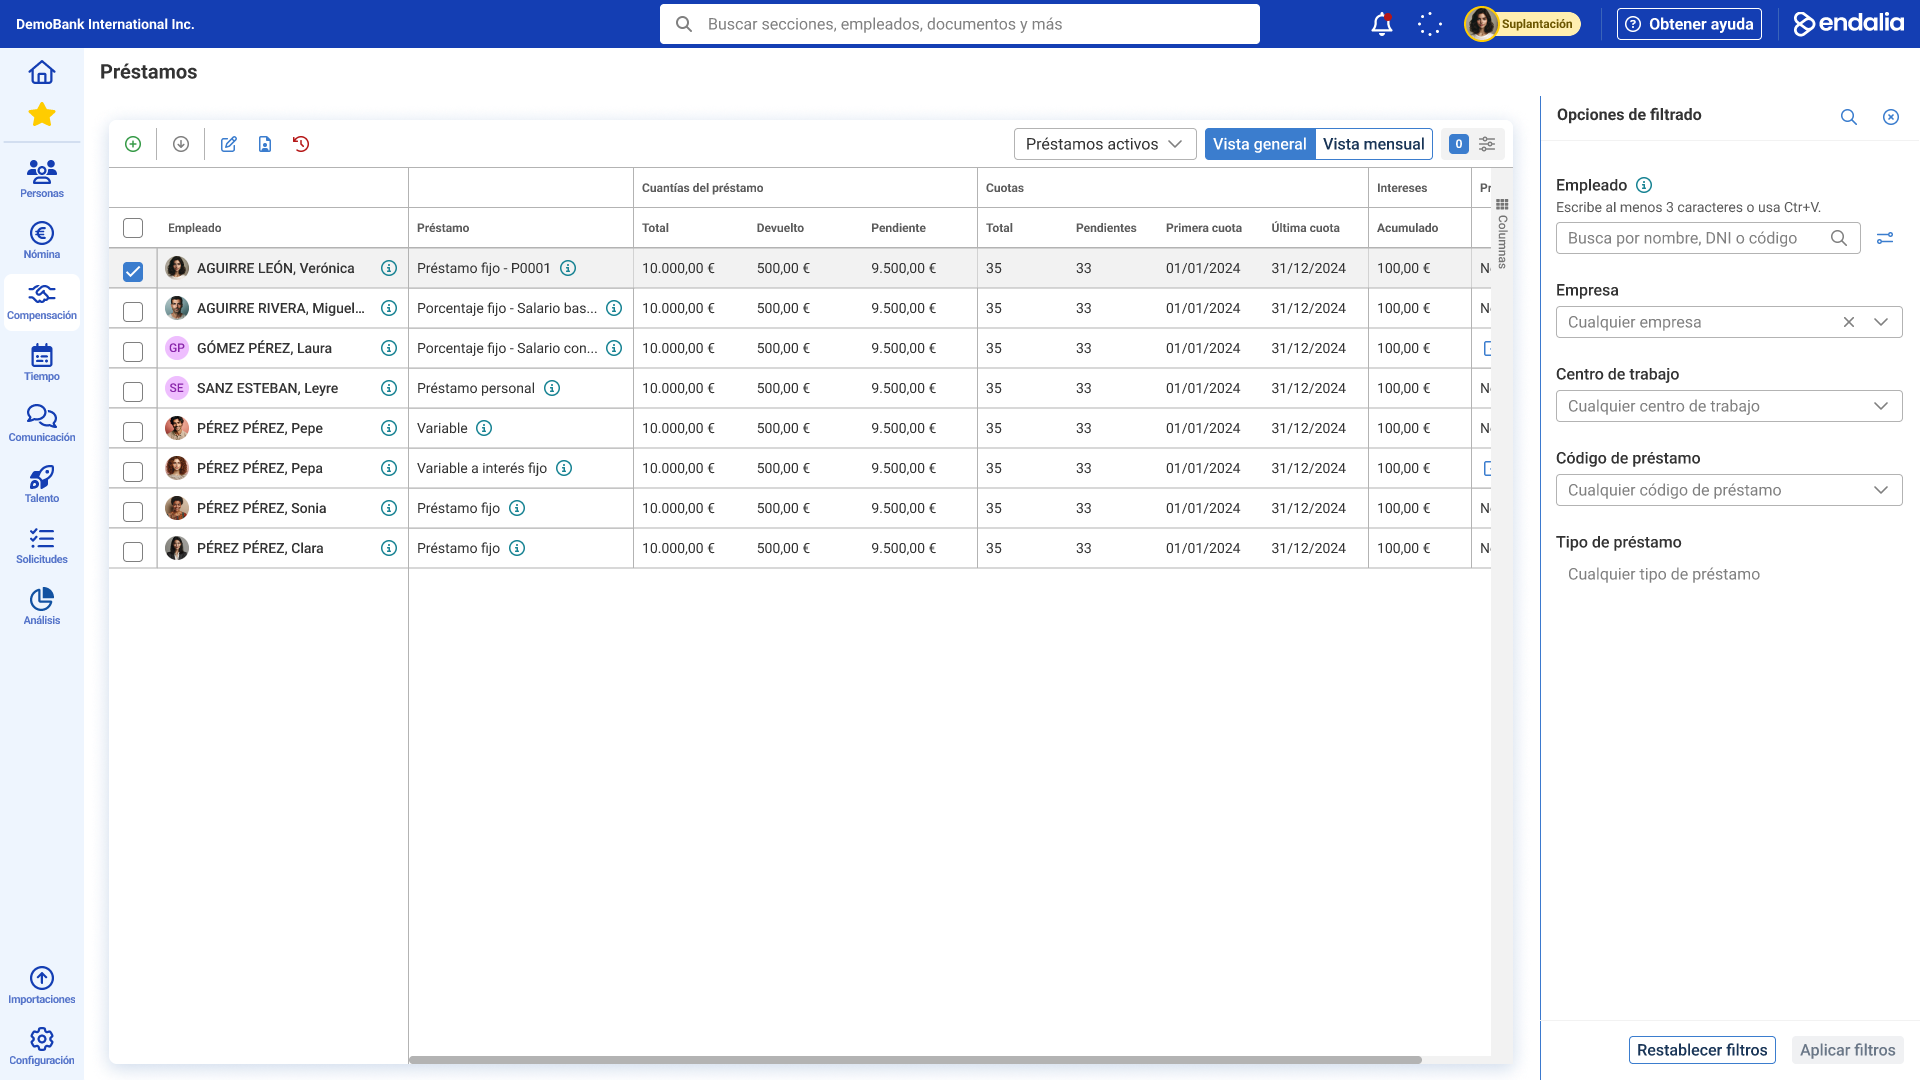The width and height of the screenshot is (1920, 1080).
Task: Switch to Vista mensual tab
Action: click(x=1373, y=144)
